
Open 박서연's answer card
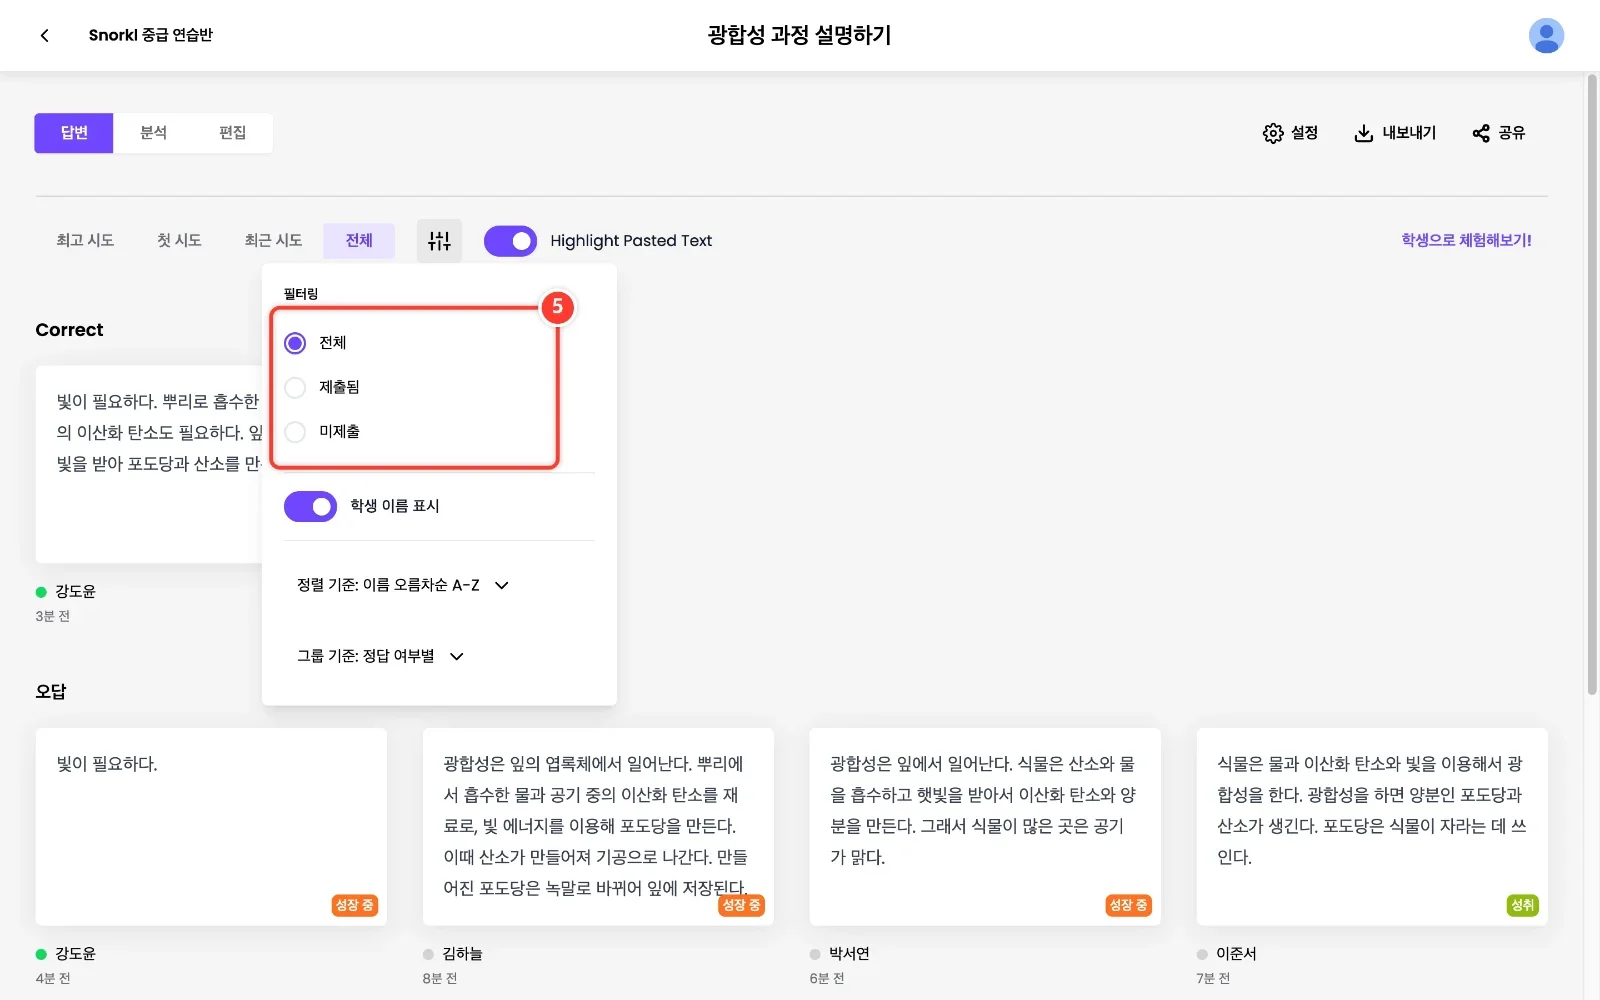(x=985, y=826)
